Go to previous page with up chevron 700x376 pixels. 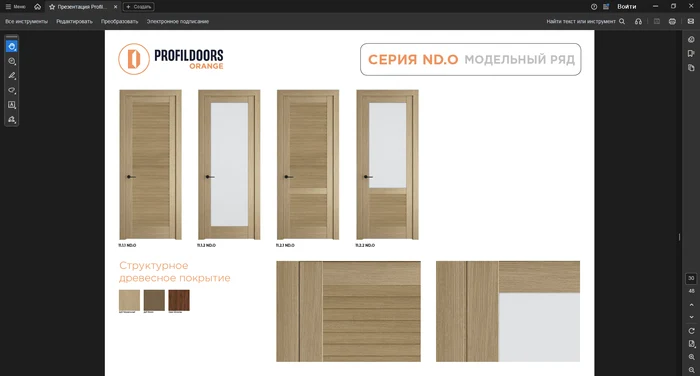(x=692, y=305)
